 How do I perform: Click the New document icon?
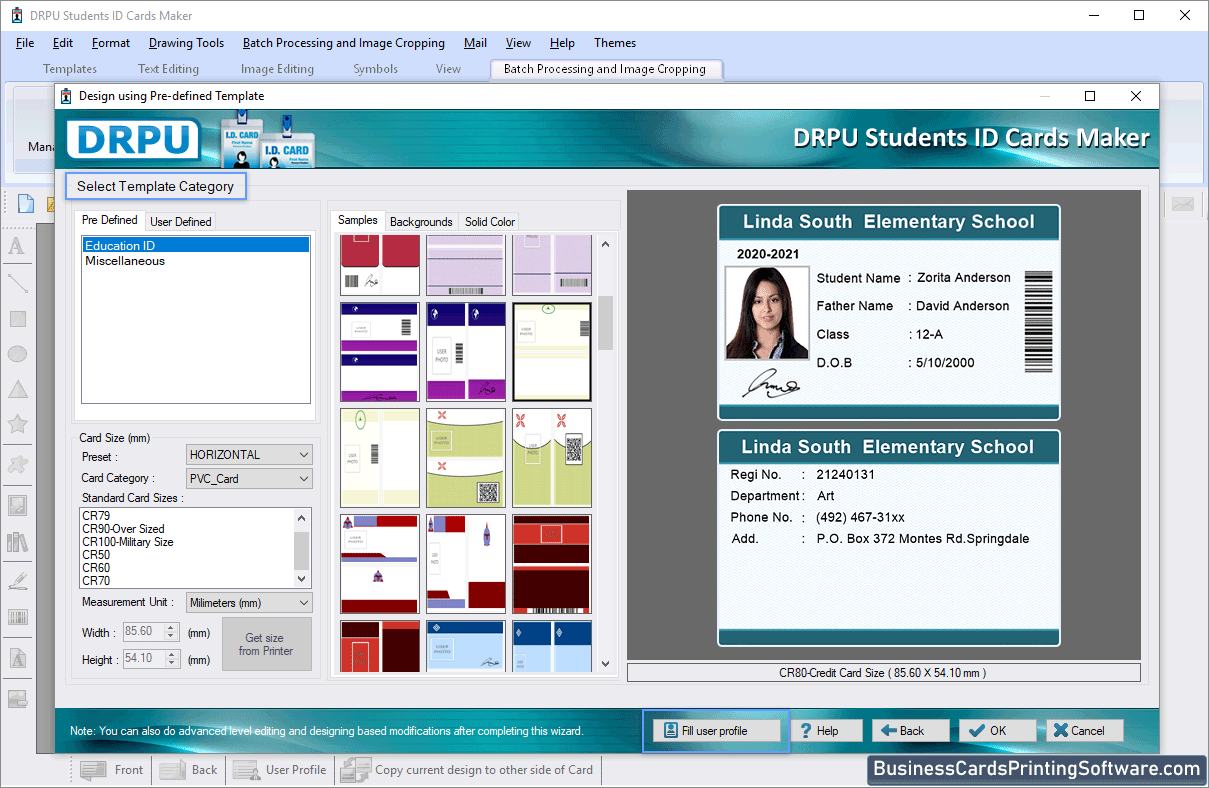[x=26, y=204]
